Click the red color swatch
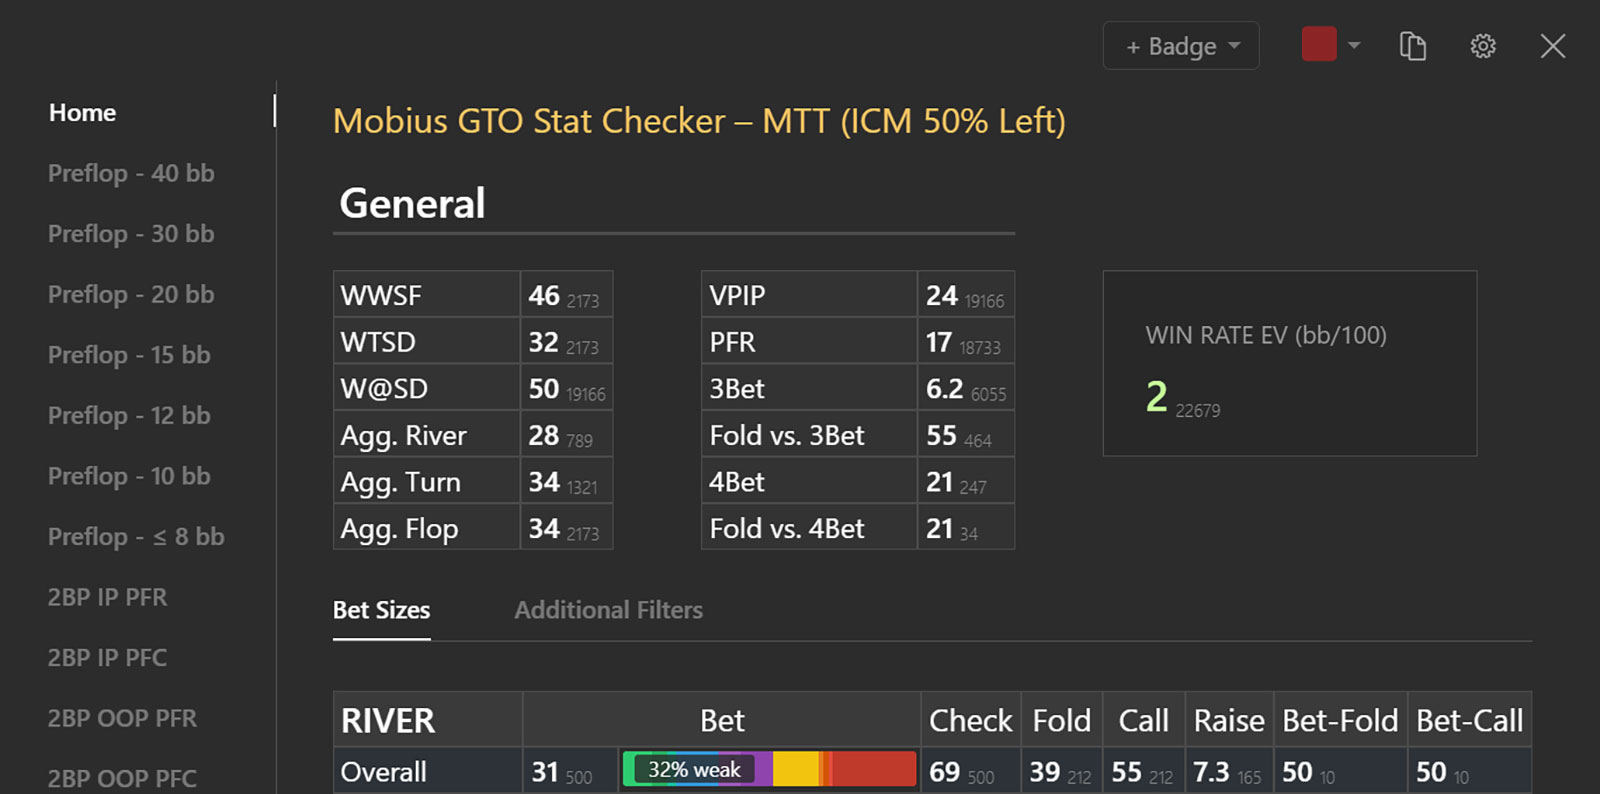 click(1318, 44)
